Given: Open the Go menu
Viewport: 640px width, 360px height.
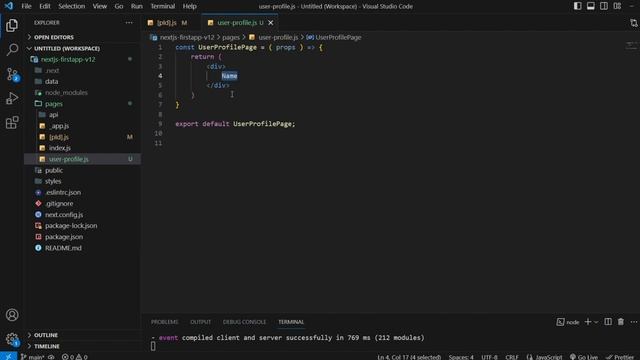Looking at the screenshot, I should coord(119,6).
